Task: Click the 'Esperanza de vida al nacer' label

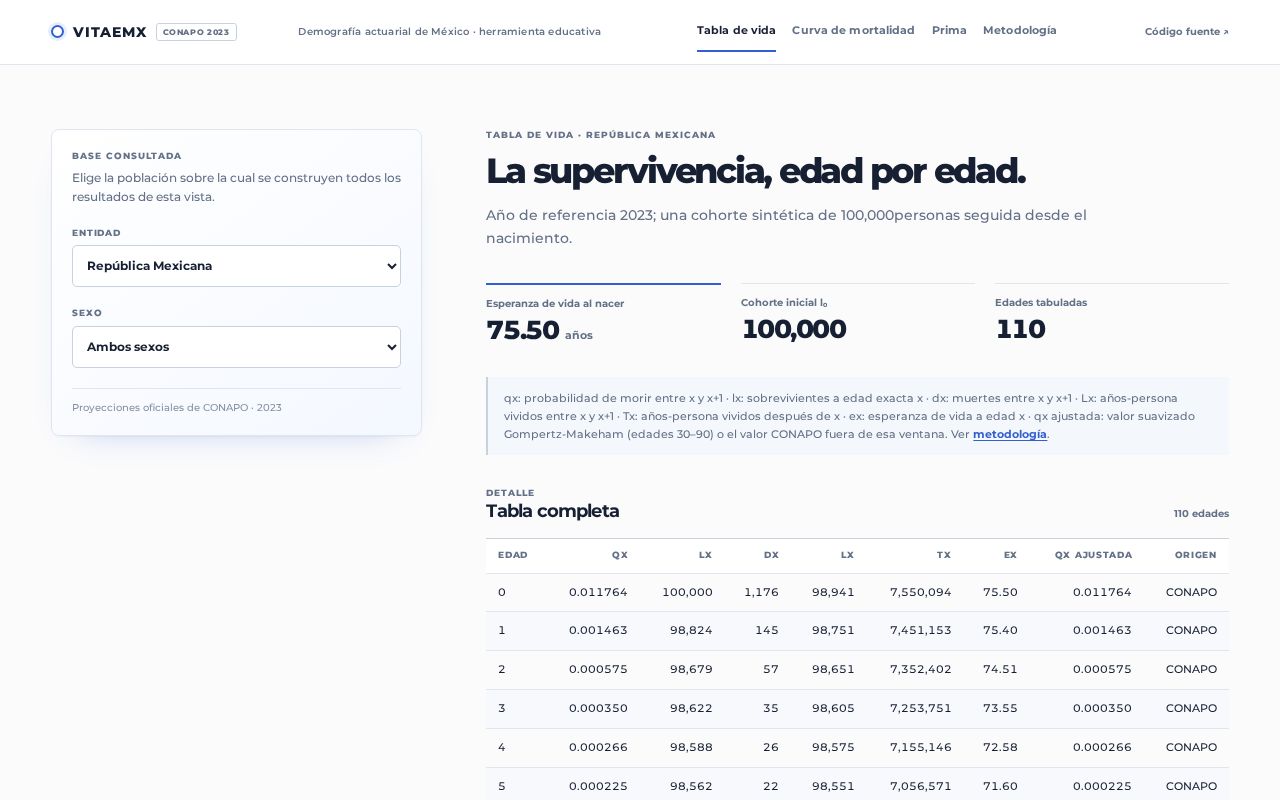Action: 555,304
